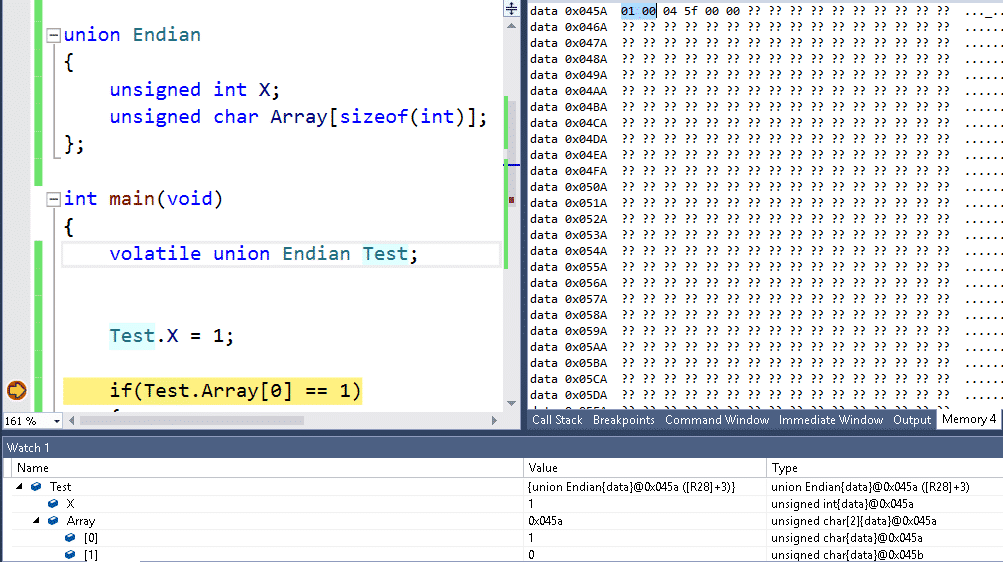Image resolution: width=1003 pixels, height=562 pixels.
Task: Collapse the union Endian code block
Action: coord(54,35)
